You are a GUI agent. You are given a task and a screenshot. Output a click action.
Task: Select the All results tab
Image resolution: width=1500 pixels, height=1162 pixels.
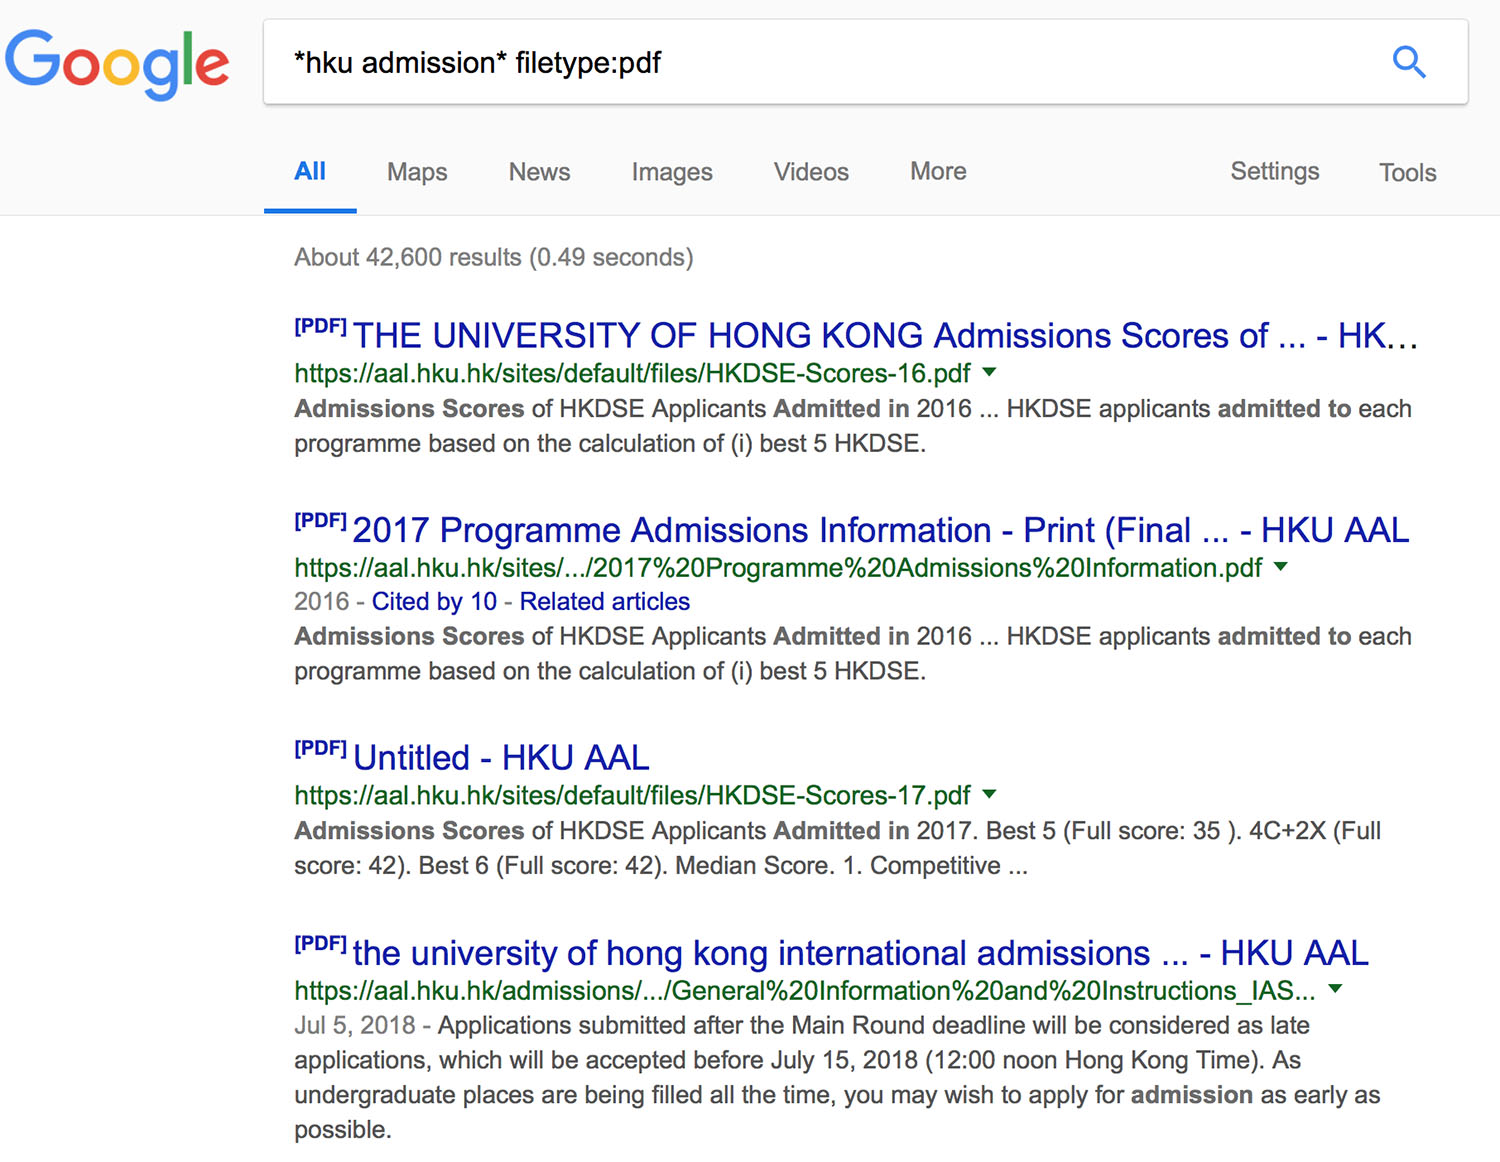(310, 171)
